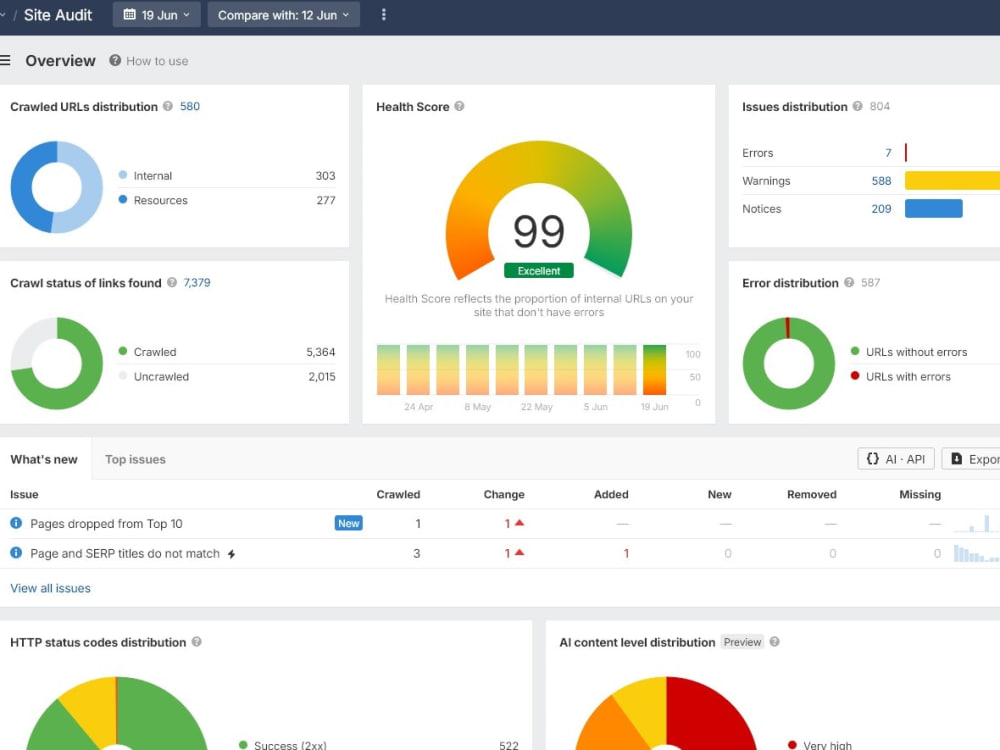
Task: Click info icon for Page and SERP titles issue
Action: pos(16,553)
